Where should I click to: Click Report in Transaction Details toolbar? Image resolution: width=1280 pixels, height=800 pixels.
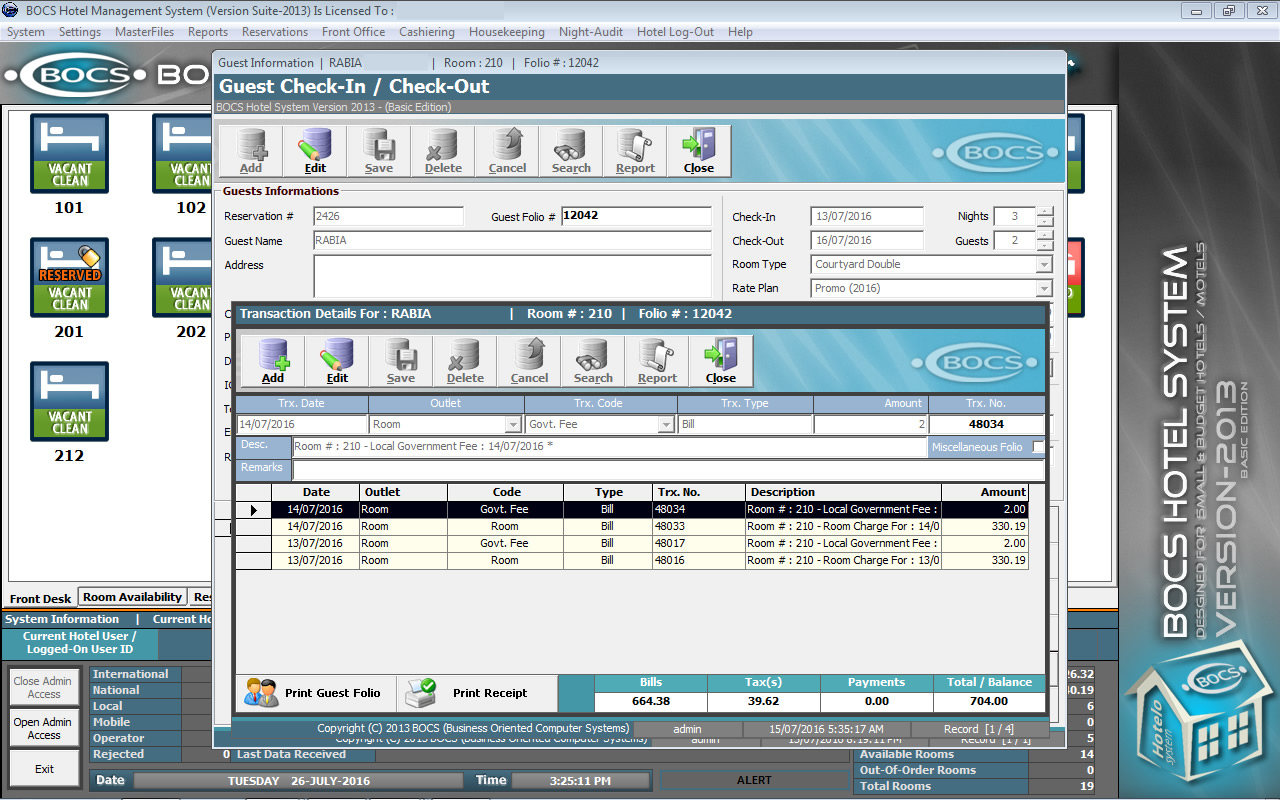(657, 361)
